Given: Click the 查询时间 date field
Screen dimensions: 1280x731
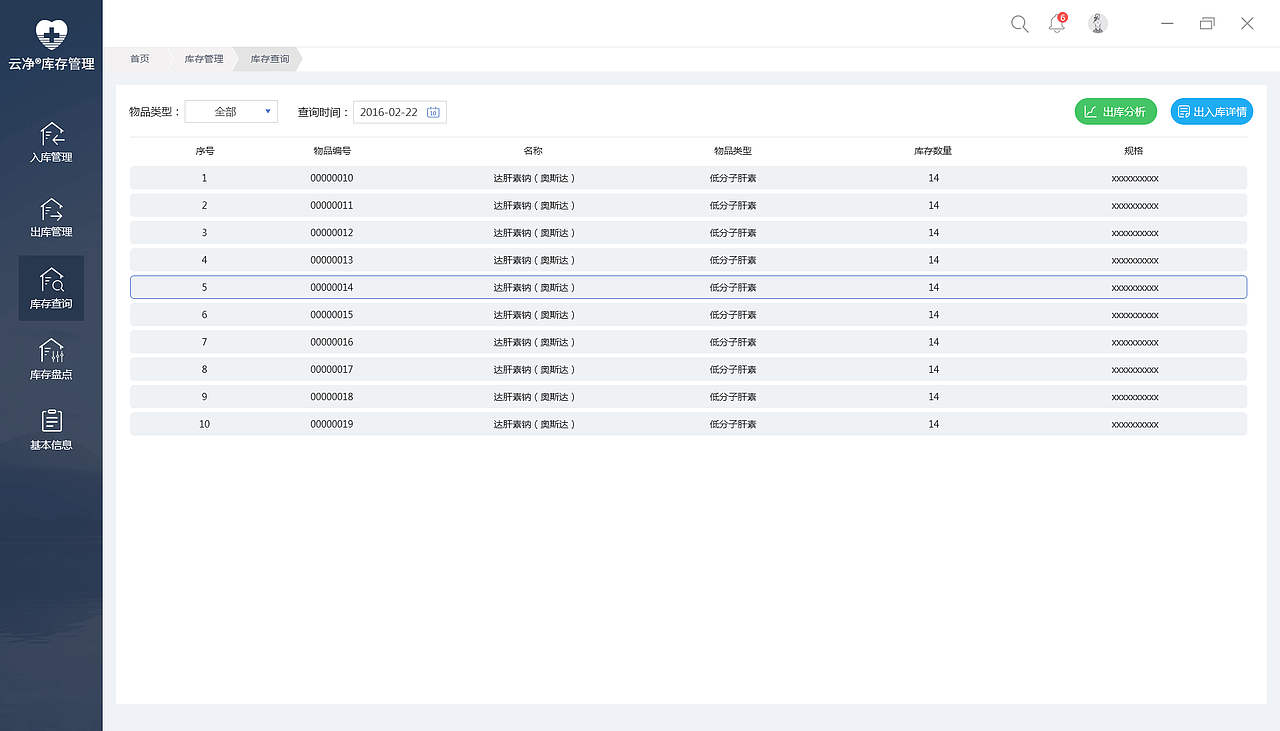Looking at the screenshot, I should [x=400, y=112].
